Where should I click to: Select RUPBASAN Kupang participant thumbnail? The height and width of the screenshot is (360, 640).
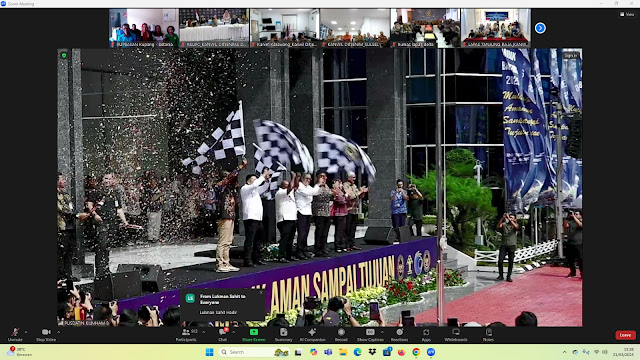pyautogui.click(x=144, y=28)
